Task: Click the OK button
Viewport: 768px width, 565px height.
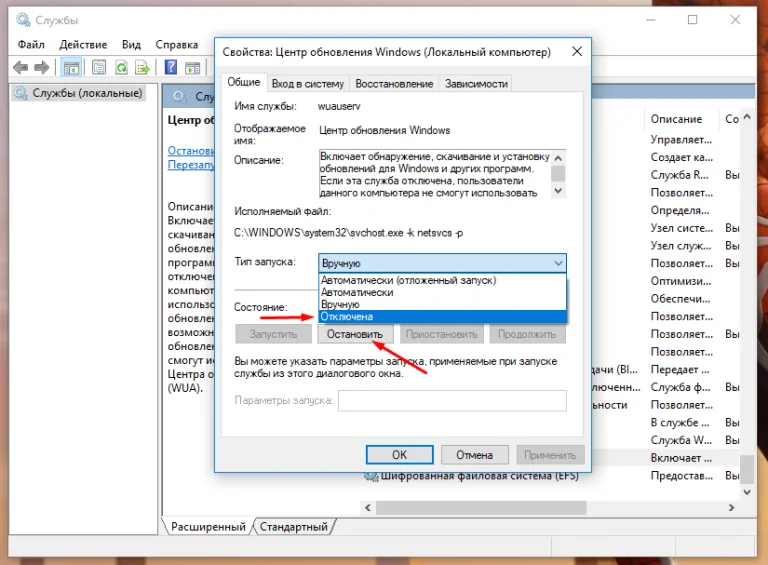Action: (399, 455)
